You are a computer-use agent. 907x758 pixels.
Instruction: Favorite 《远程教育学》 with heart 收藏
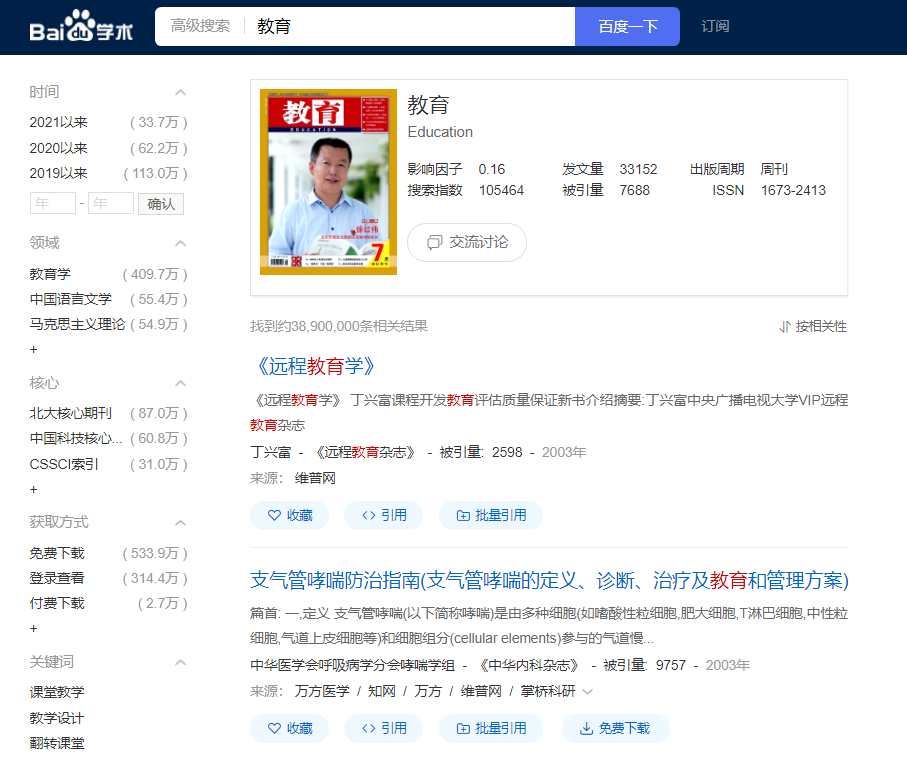[x=289, y=516]
